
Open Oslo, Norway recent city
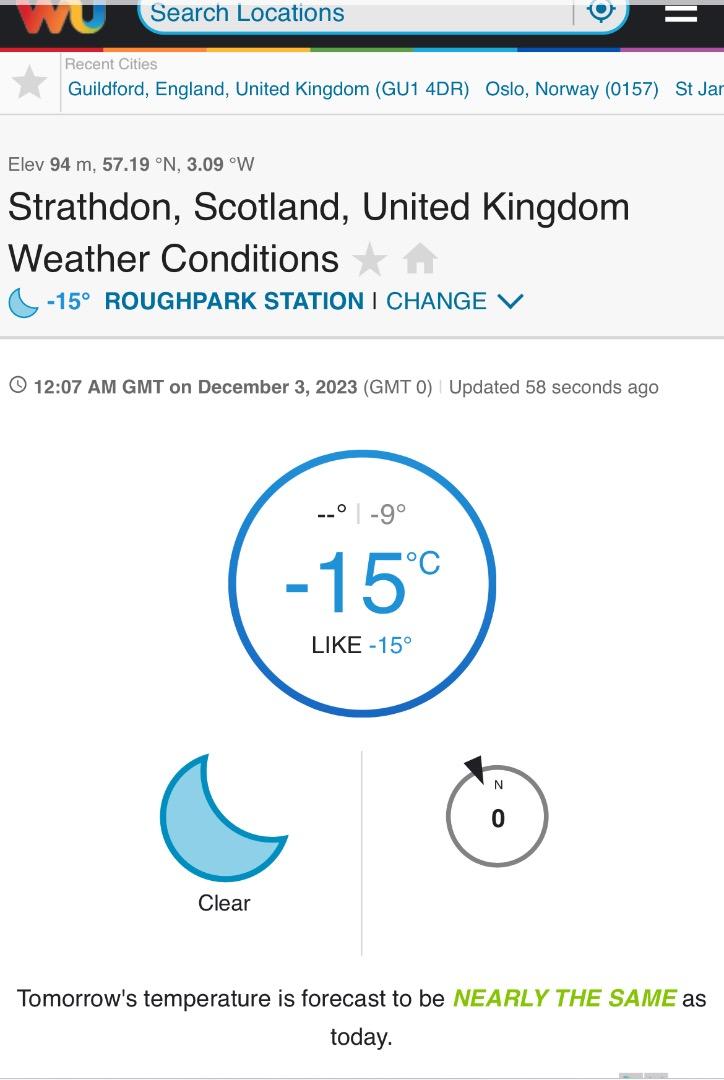(572, 89)
